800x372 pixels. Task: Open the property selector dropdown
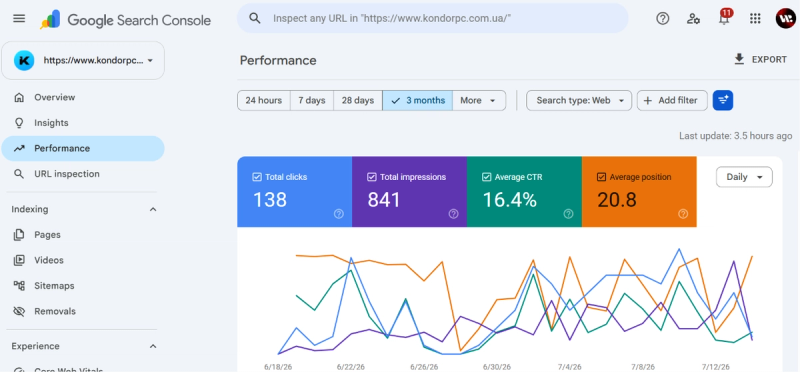coord(83,60)
